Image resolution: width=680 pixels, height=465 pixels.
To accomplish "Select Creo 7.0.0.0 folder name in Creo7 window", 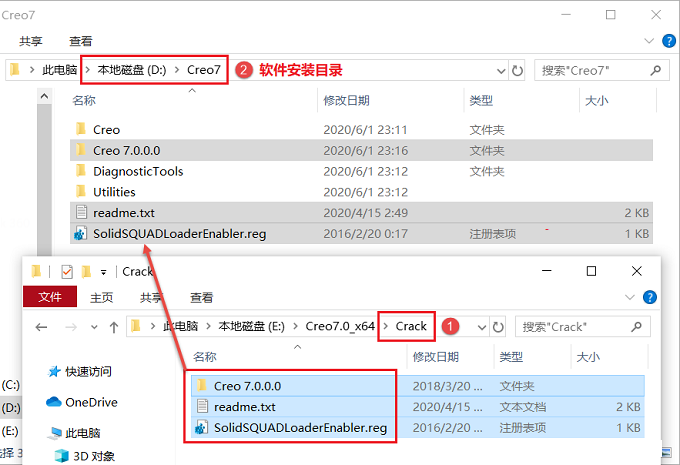I will (x=127, y=151).
